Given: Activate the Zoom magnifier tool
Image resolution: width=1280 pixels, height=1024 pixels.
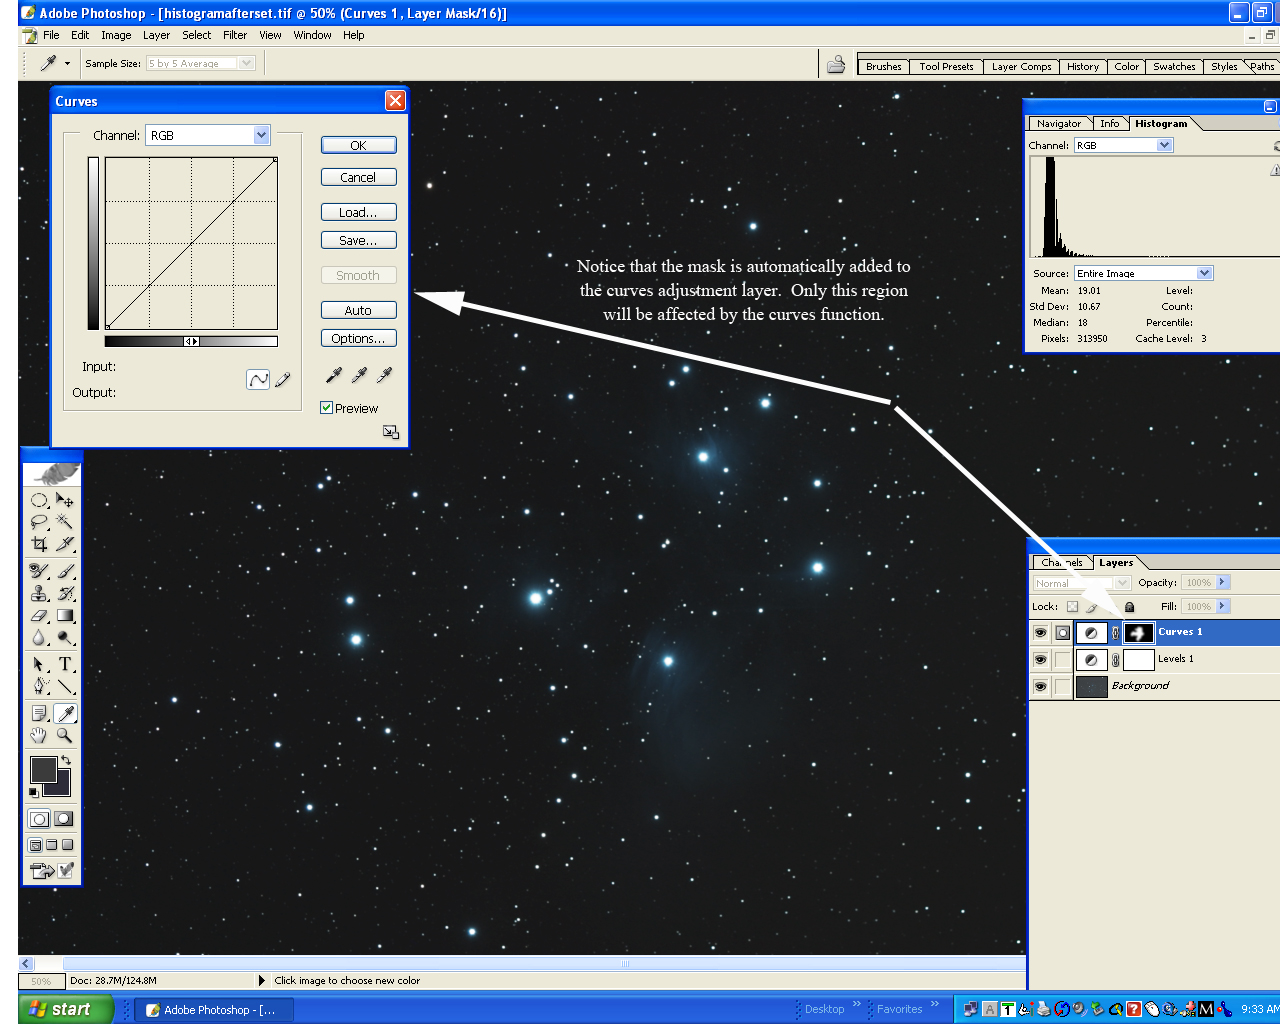Looking at the screenshot, I should tap(65, 736).
